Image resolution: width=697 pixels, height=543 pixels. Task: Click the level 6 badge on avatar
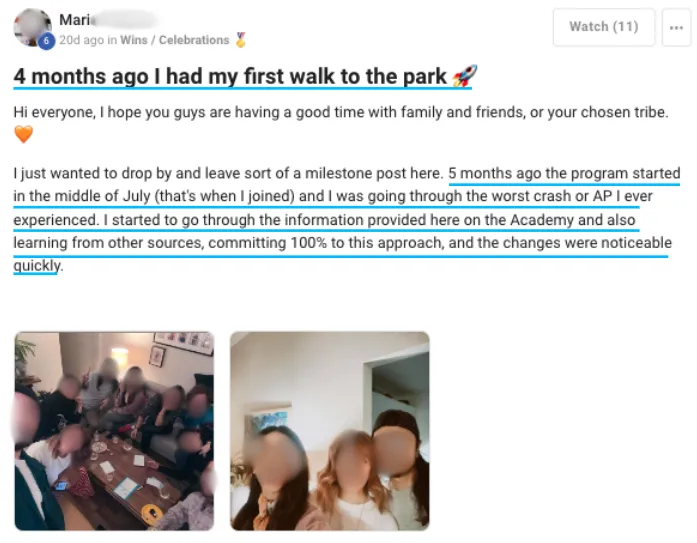coord(46,41)
